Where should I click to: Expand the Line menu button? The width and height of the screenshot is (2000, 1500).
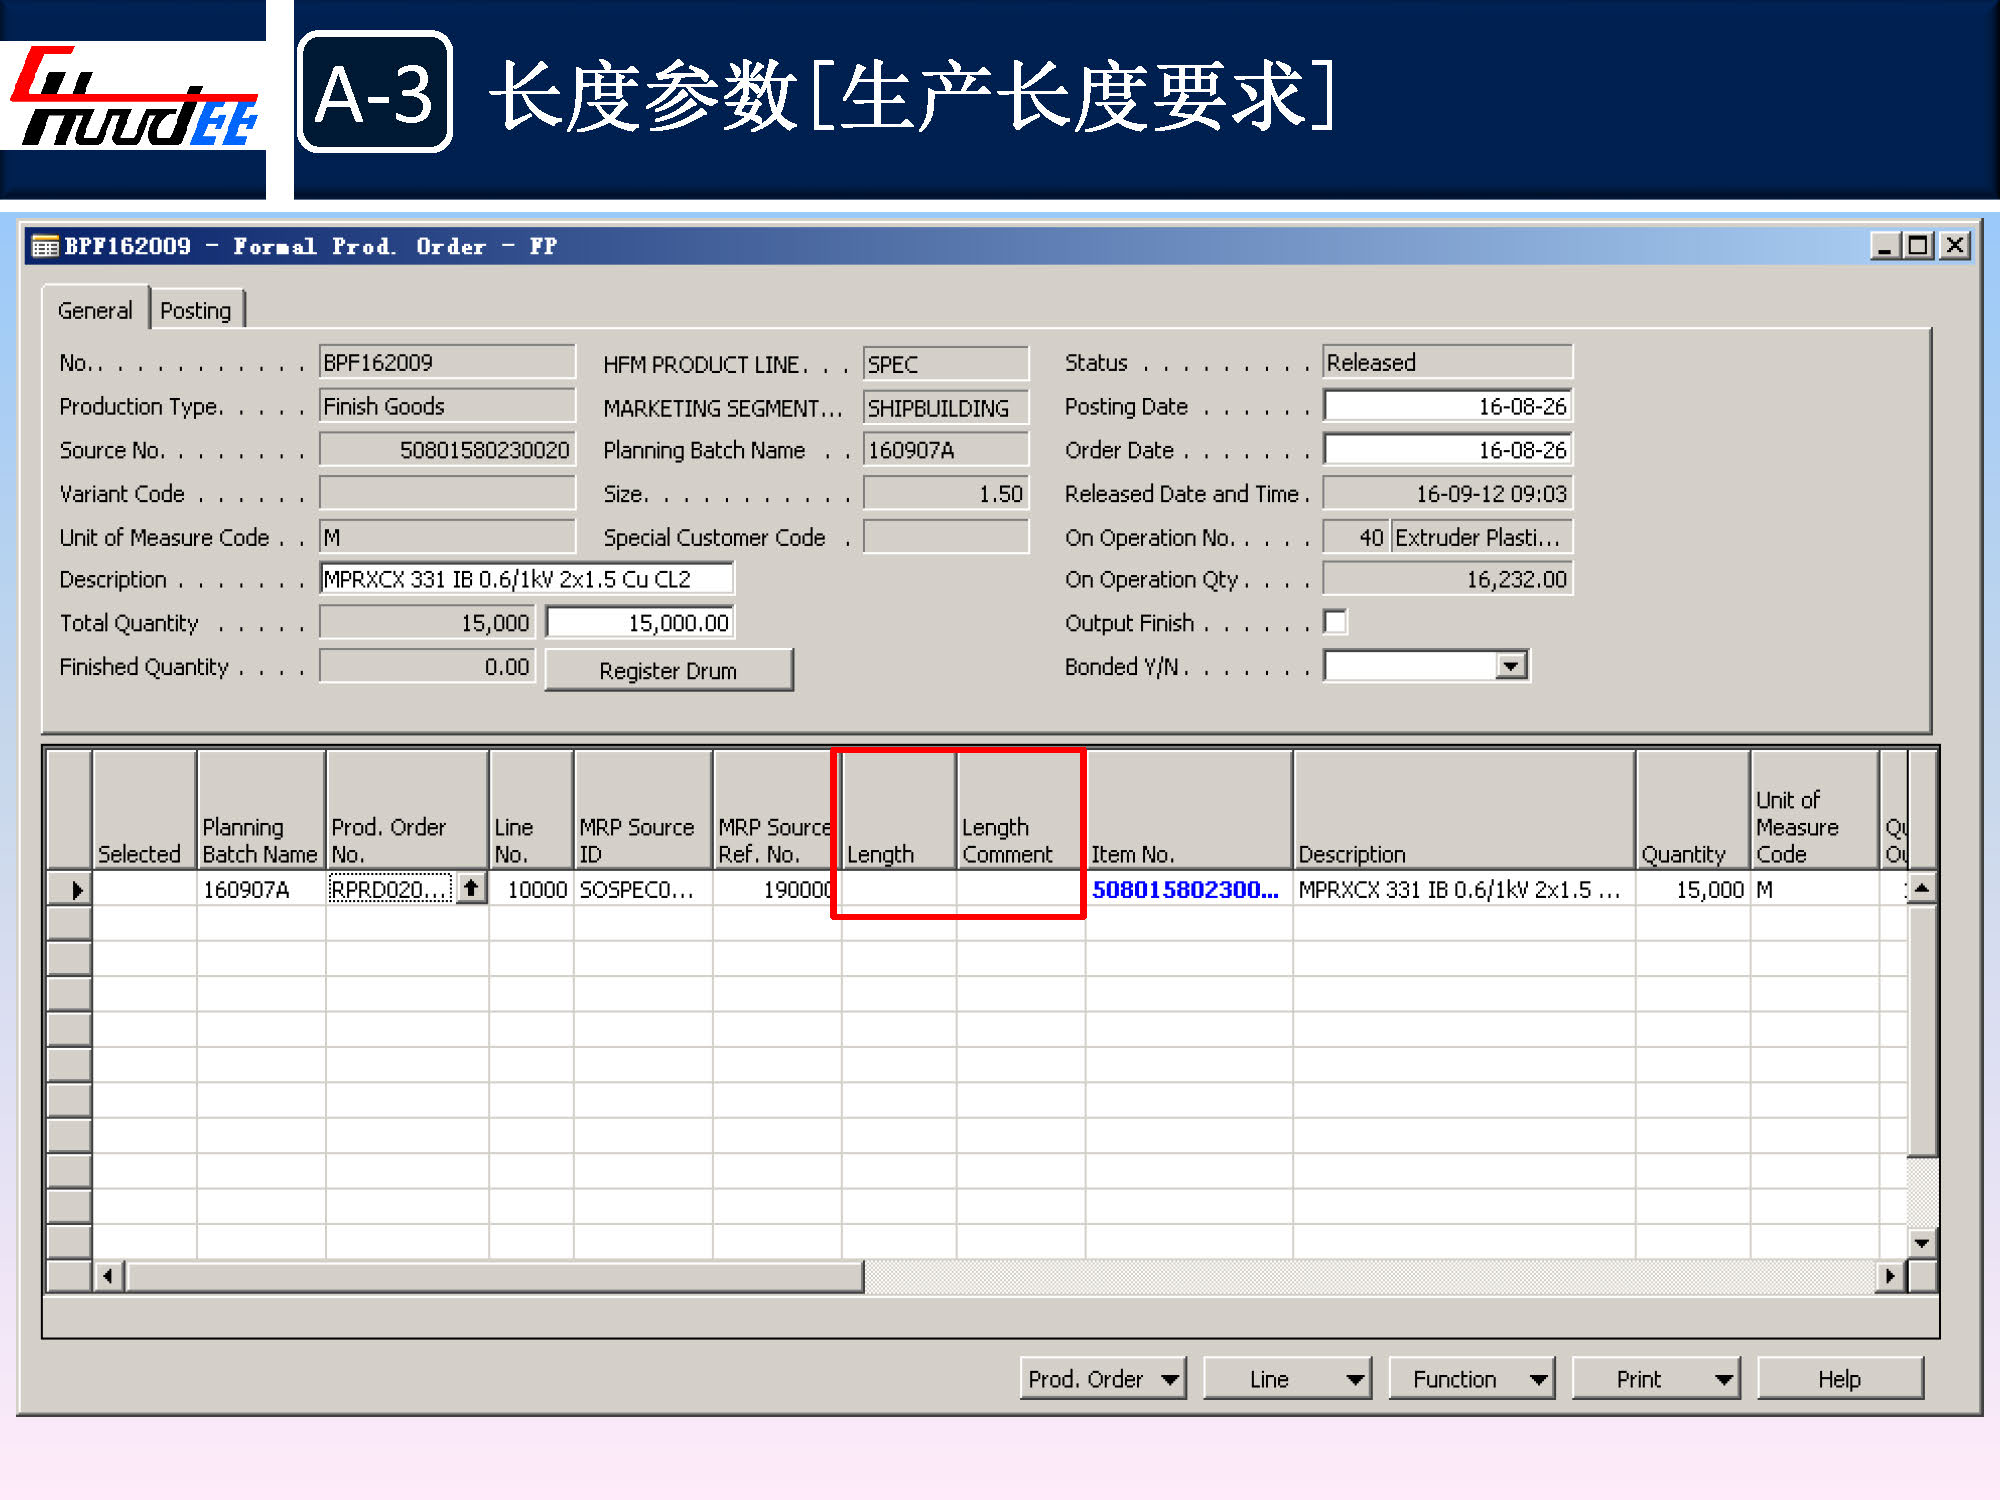[x=1287, y=1379]
